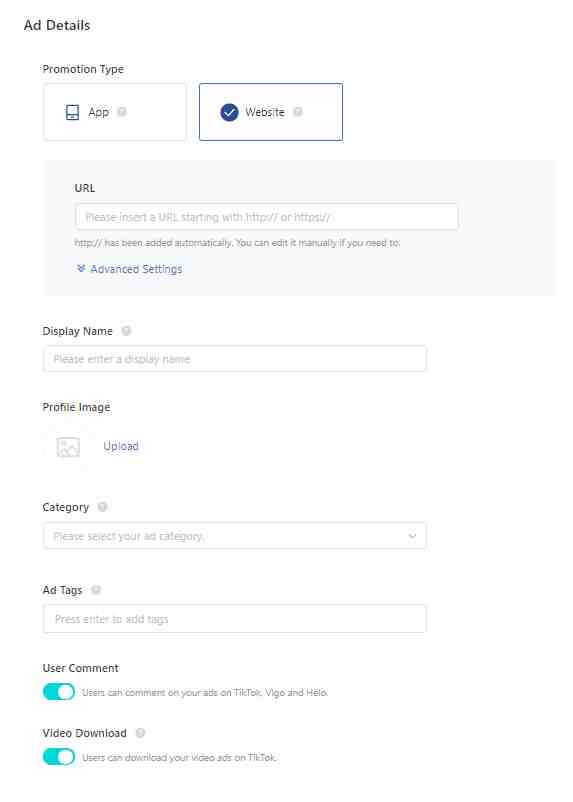Click the category dropdown chevron arrow
573x802 pixels.
tap(412, 536)
